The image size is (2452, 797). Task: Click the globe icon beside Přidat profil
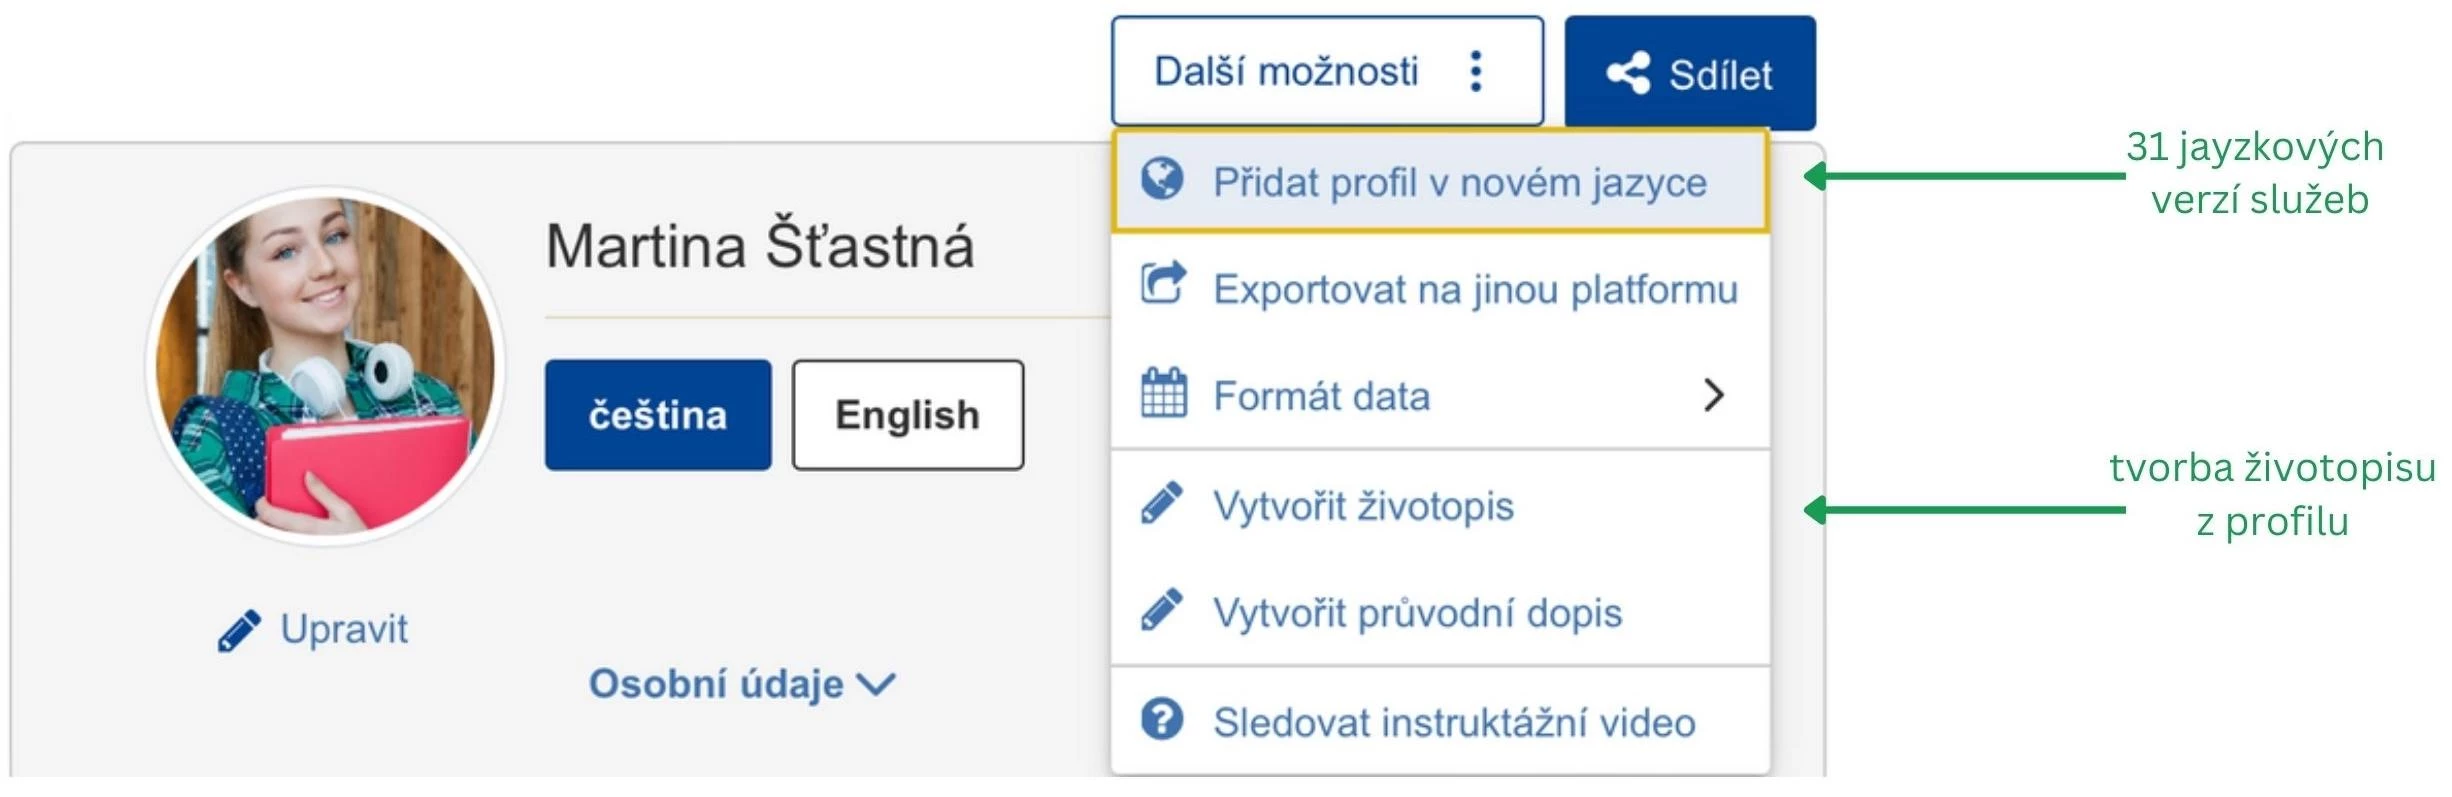click(x=1162, y=180)
